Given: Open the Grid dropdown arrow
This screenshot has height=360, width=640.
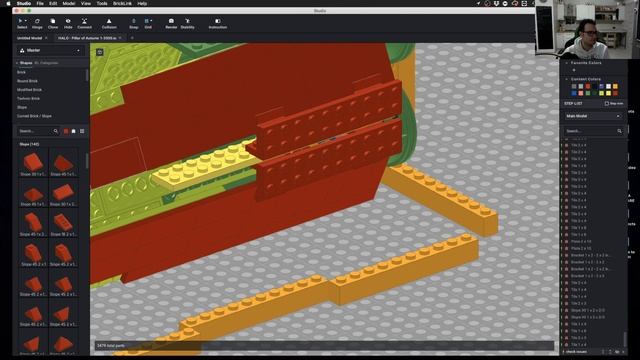Looking at the screenshot, I should pyautogui.click(x=151, y=21).
